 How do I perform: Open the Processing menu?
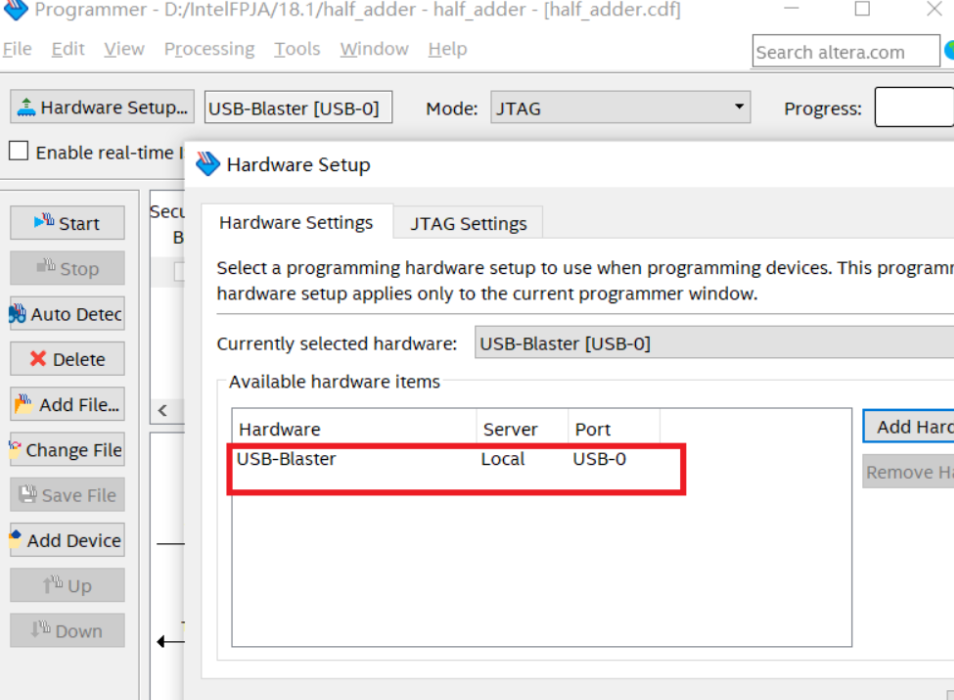pyautogui.click(x=209, y=49)
